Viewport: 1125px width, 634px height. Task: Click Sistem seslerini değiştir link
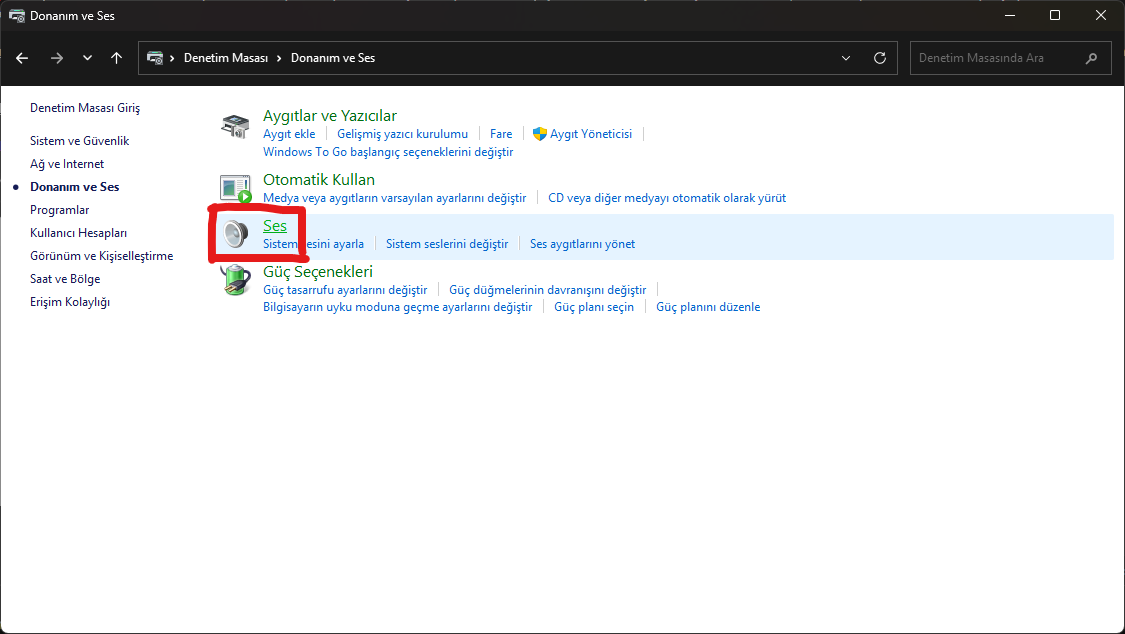click(x=447, y=244)
